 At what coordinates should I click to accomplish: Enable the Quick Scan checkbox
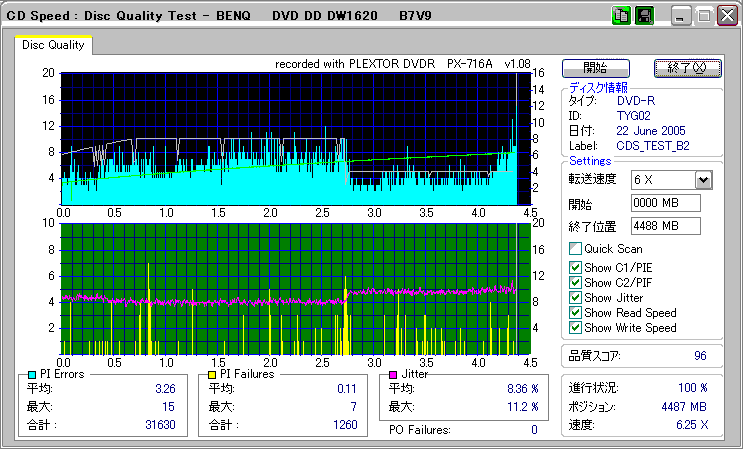[575, 249]
